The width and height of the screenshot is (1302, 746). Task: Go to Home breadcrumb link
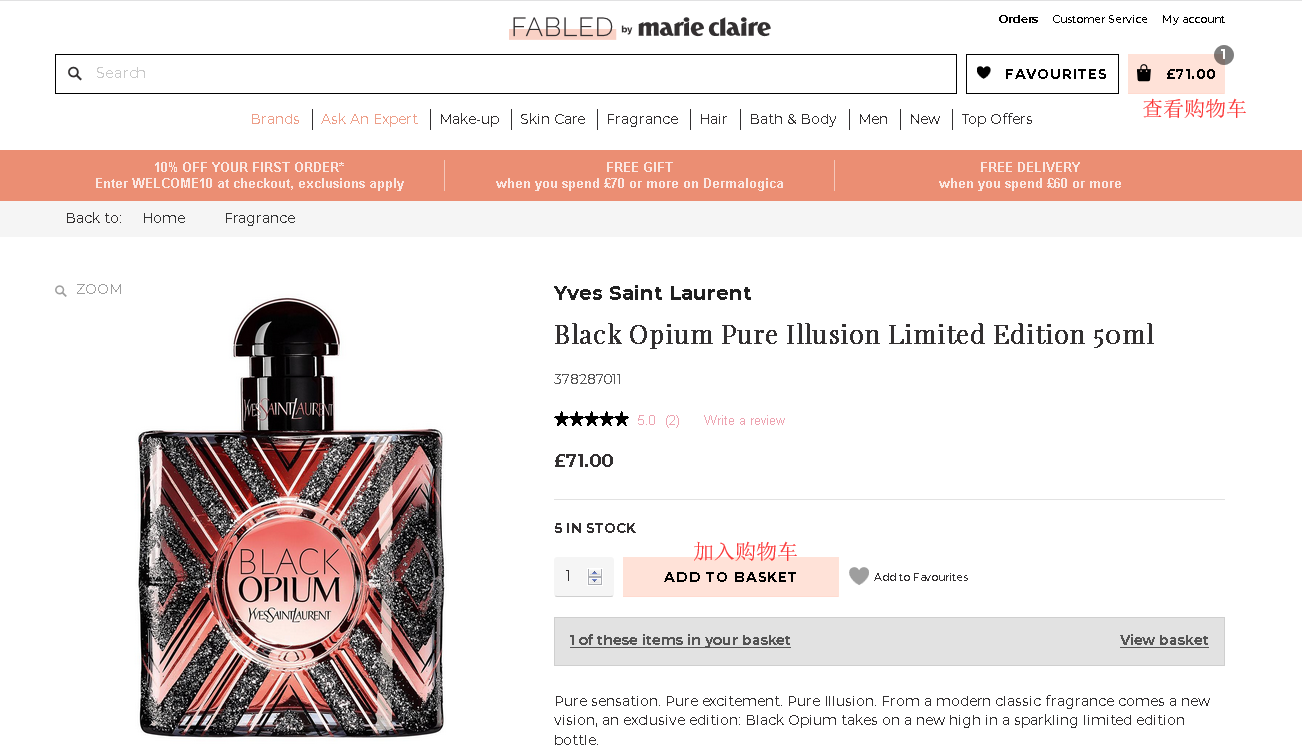point(164,218)
